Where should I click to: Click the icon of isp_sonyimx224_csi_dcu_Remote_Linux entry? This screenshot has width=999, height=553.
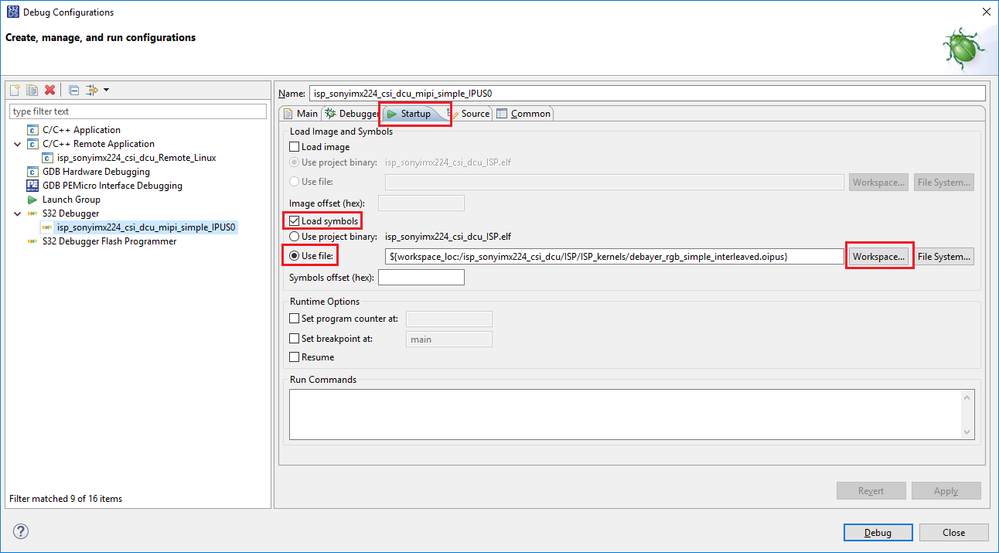click(47, 158)
